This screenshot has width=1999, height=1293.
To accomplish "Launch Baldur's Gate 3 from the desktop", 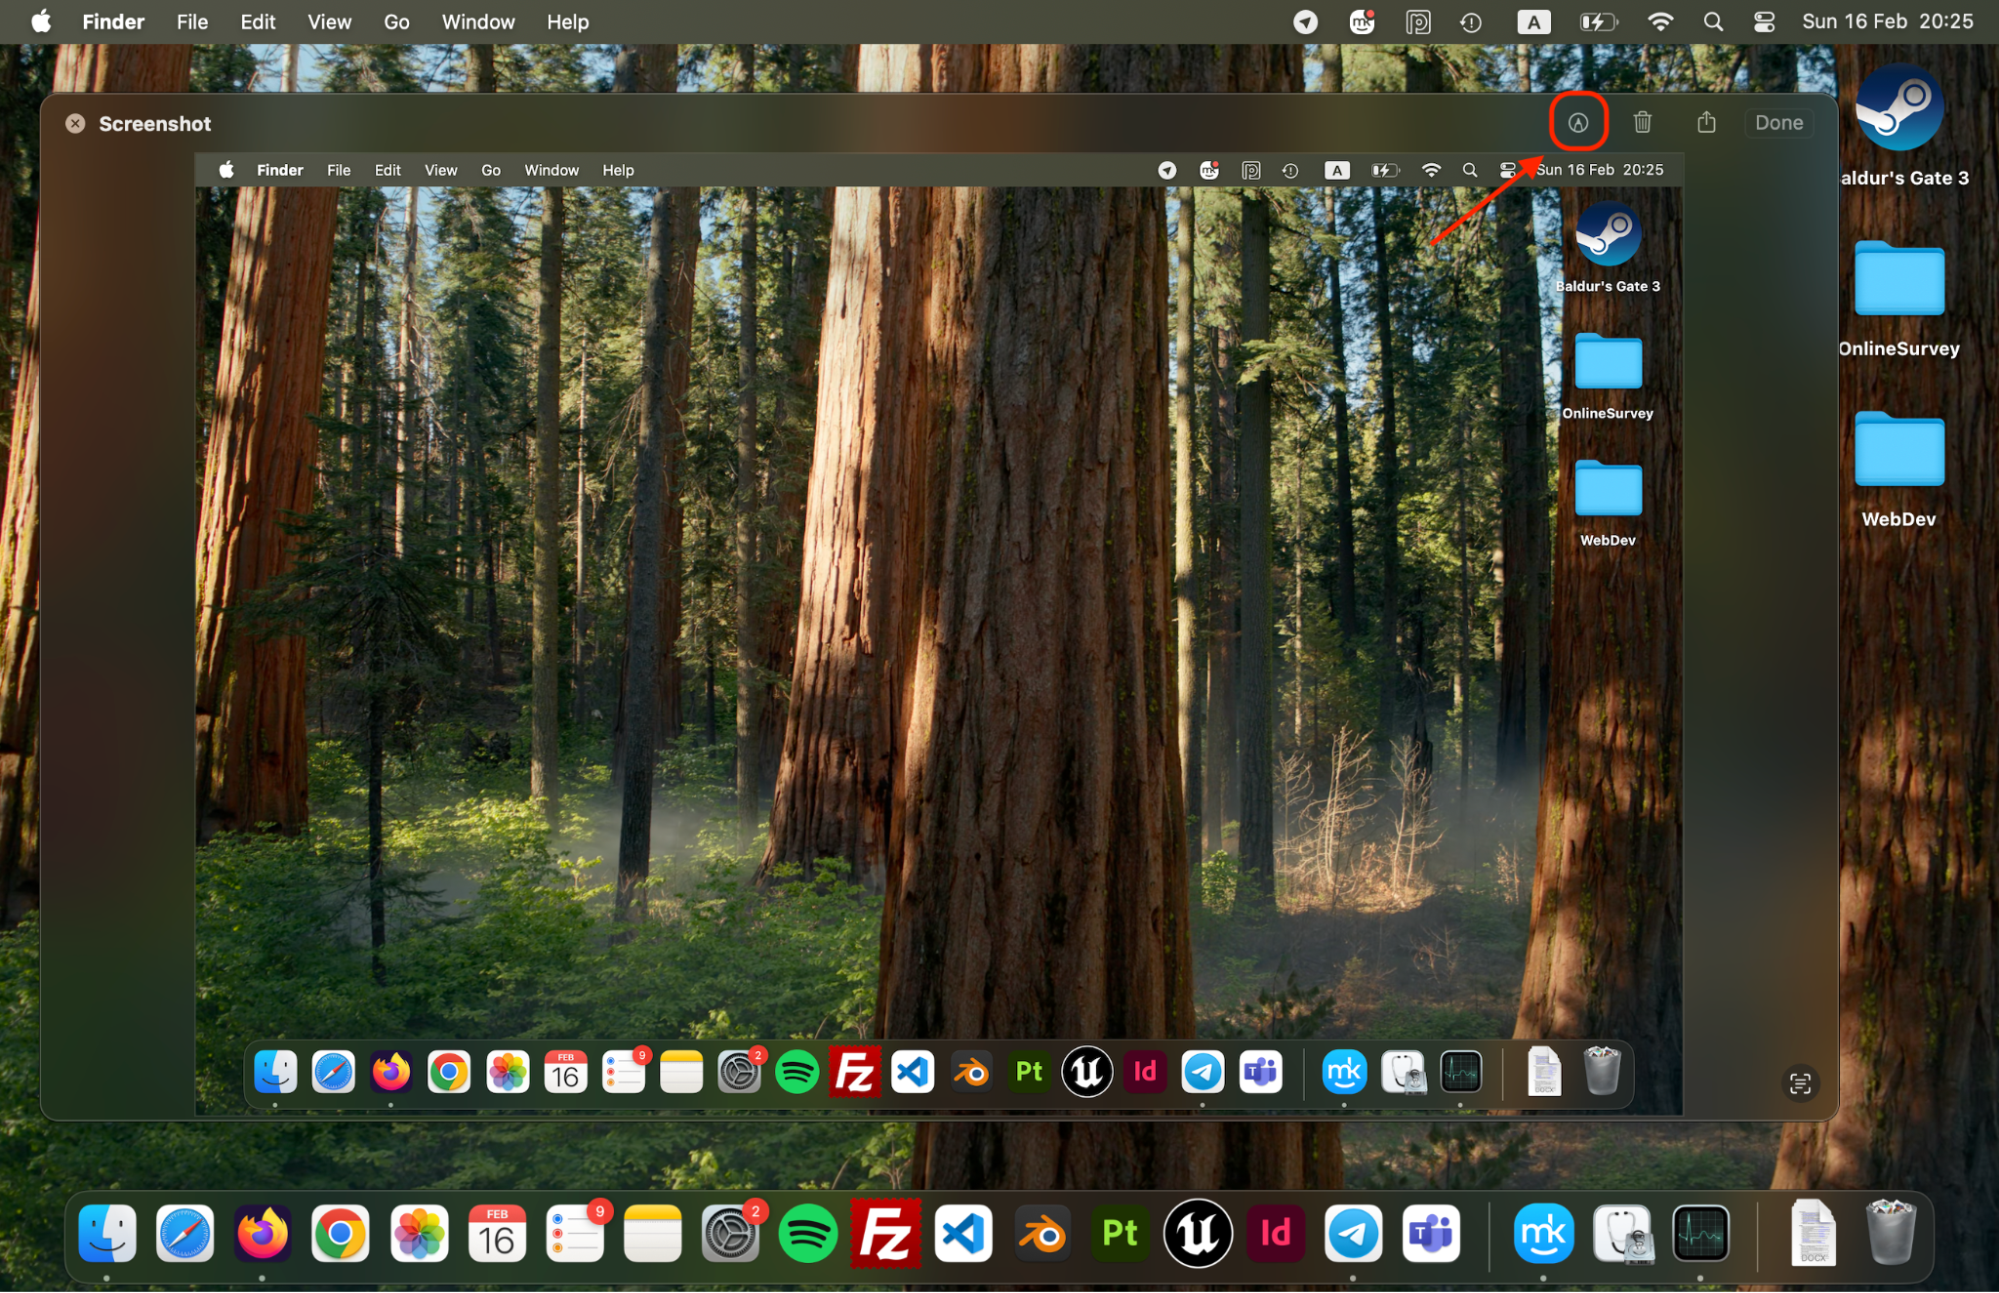I will click(x=1901, y=110).
